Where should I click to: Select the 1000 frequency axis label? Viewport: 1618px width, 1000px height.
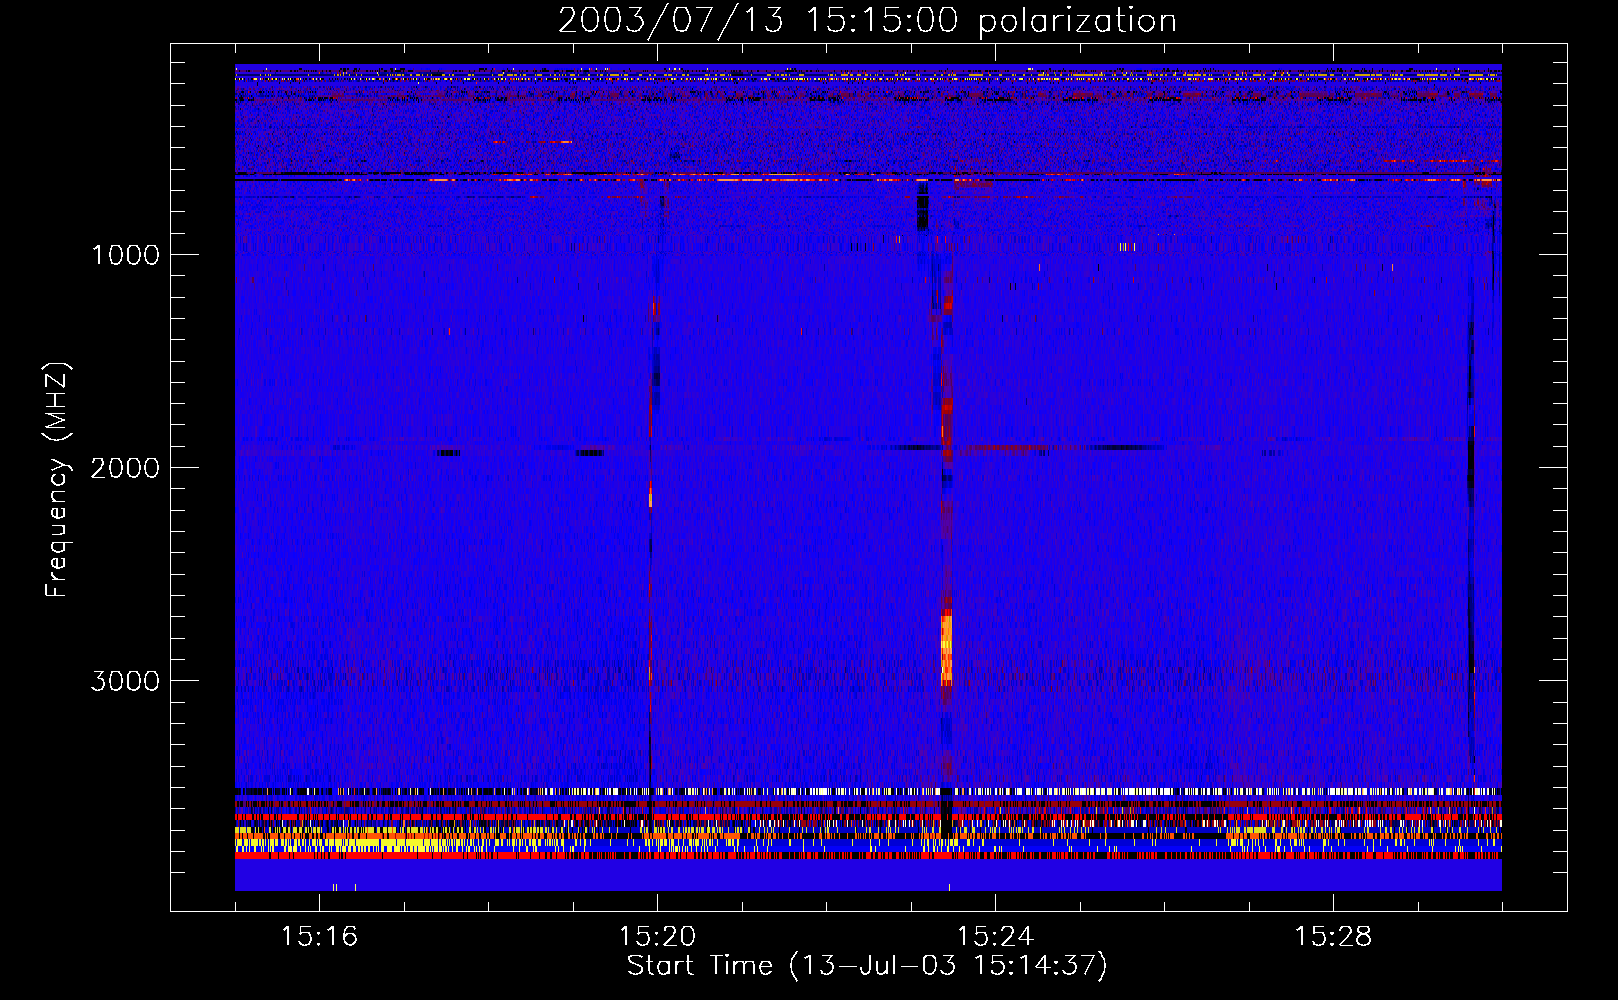pos(125,255)
